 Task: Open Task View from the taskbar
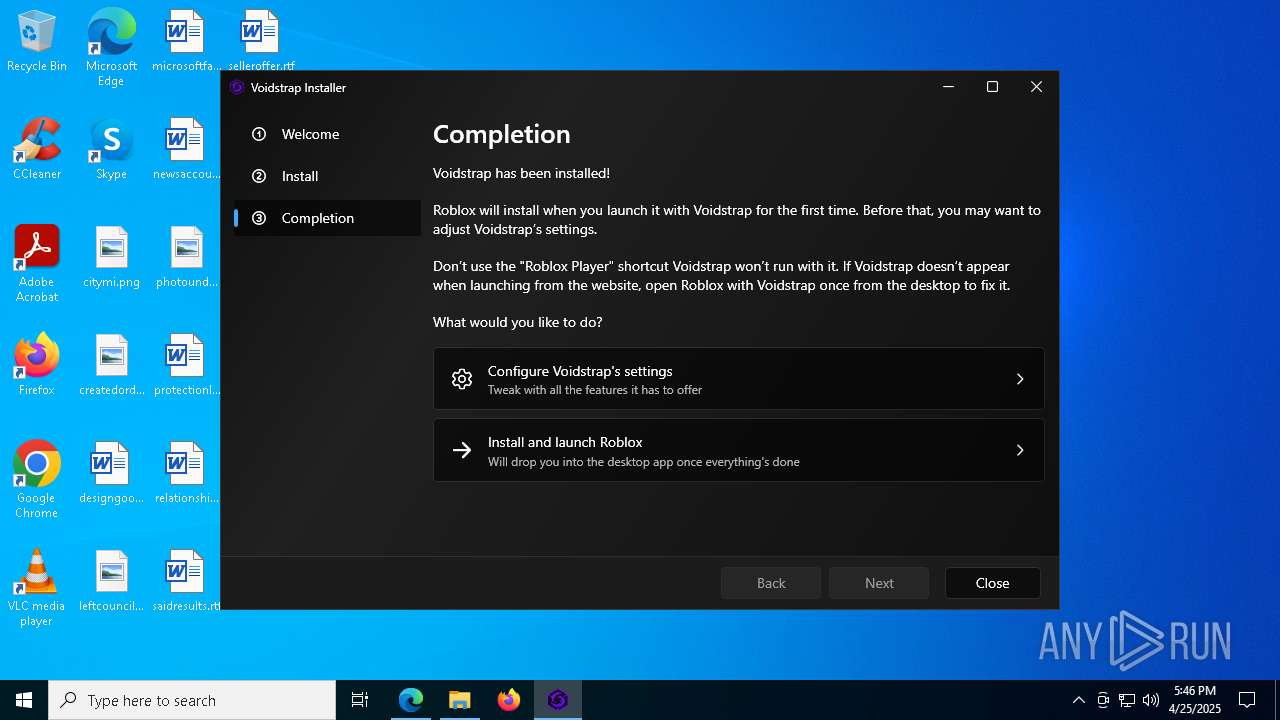360,700
